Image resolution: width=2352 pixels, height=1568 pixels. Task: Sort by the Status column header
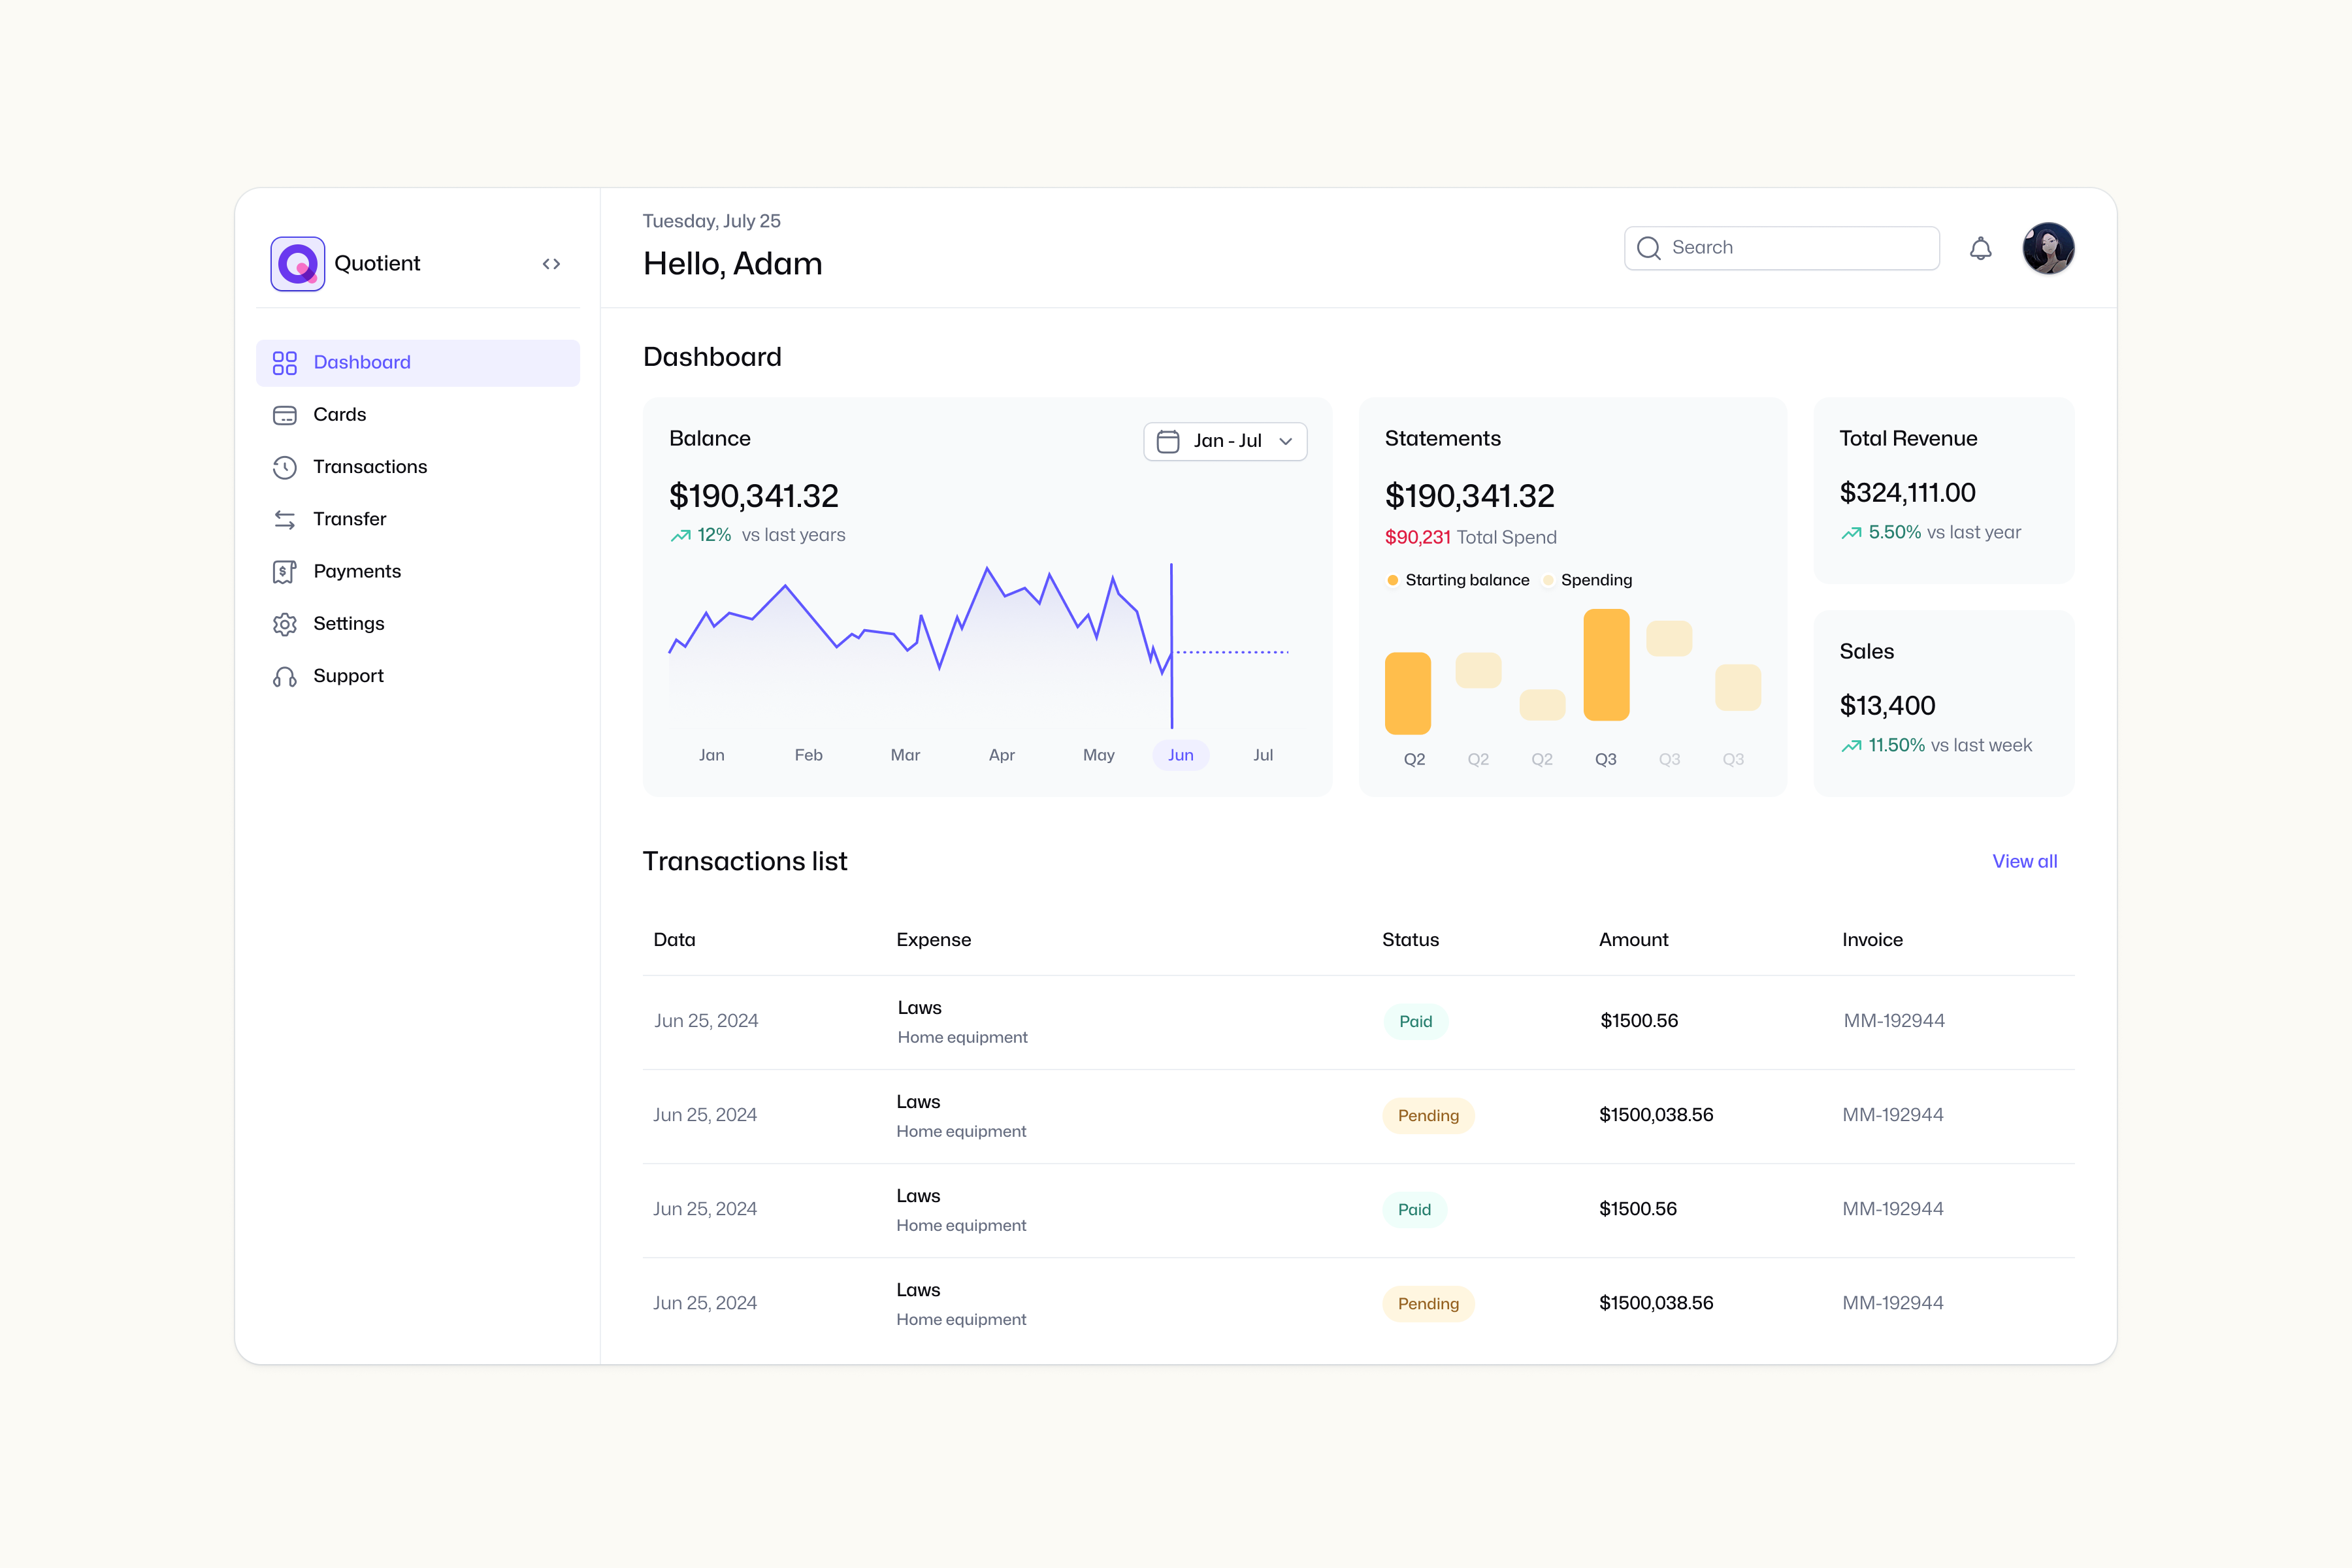pyautogui.click(x=1410, y=940)
